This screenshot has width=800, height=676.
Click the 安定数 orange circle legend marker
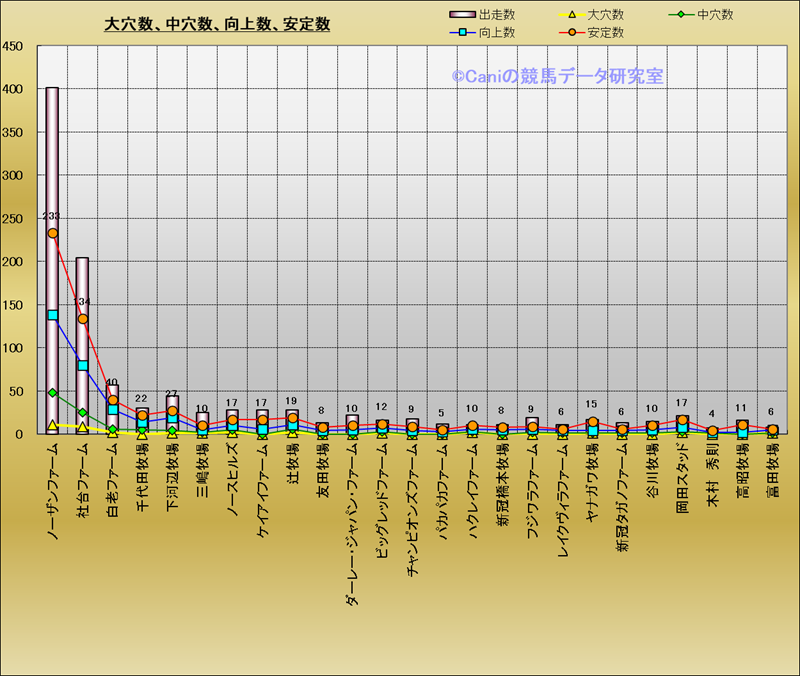coord(570,33)
